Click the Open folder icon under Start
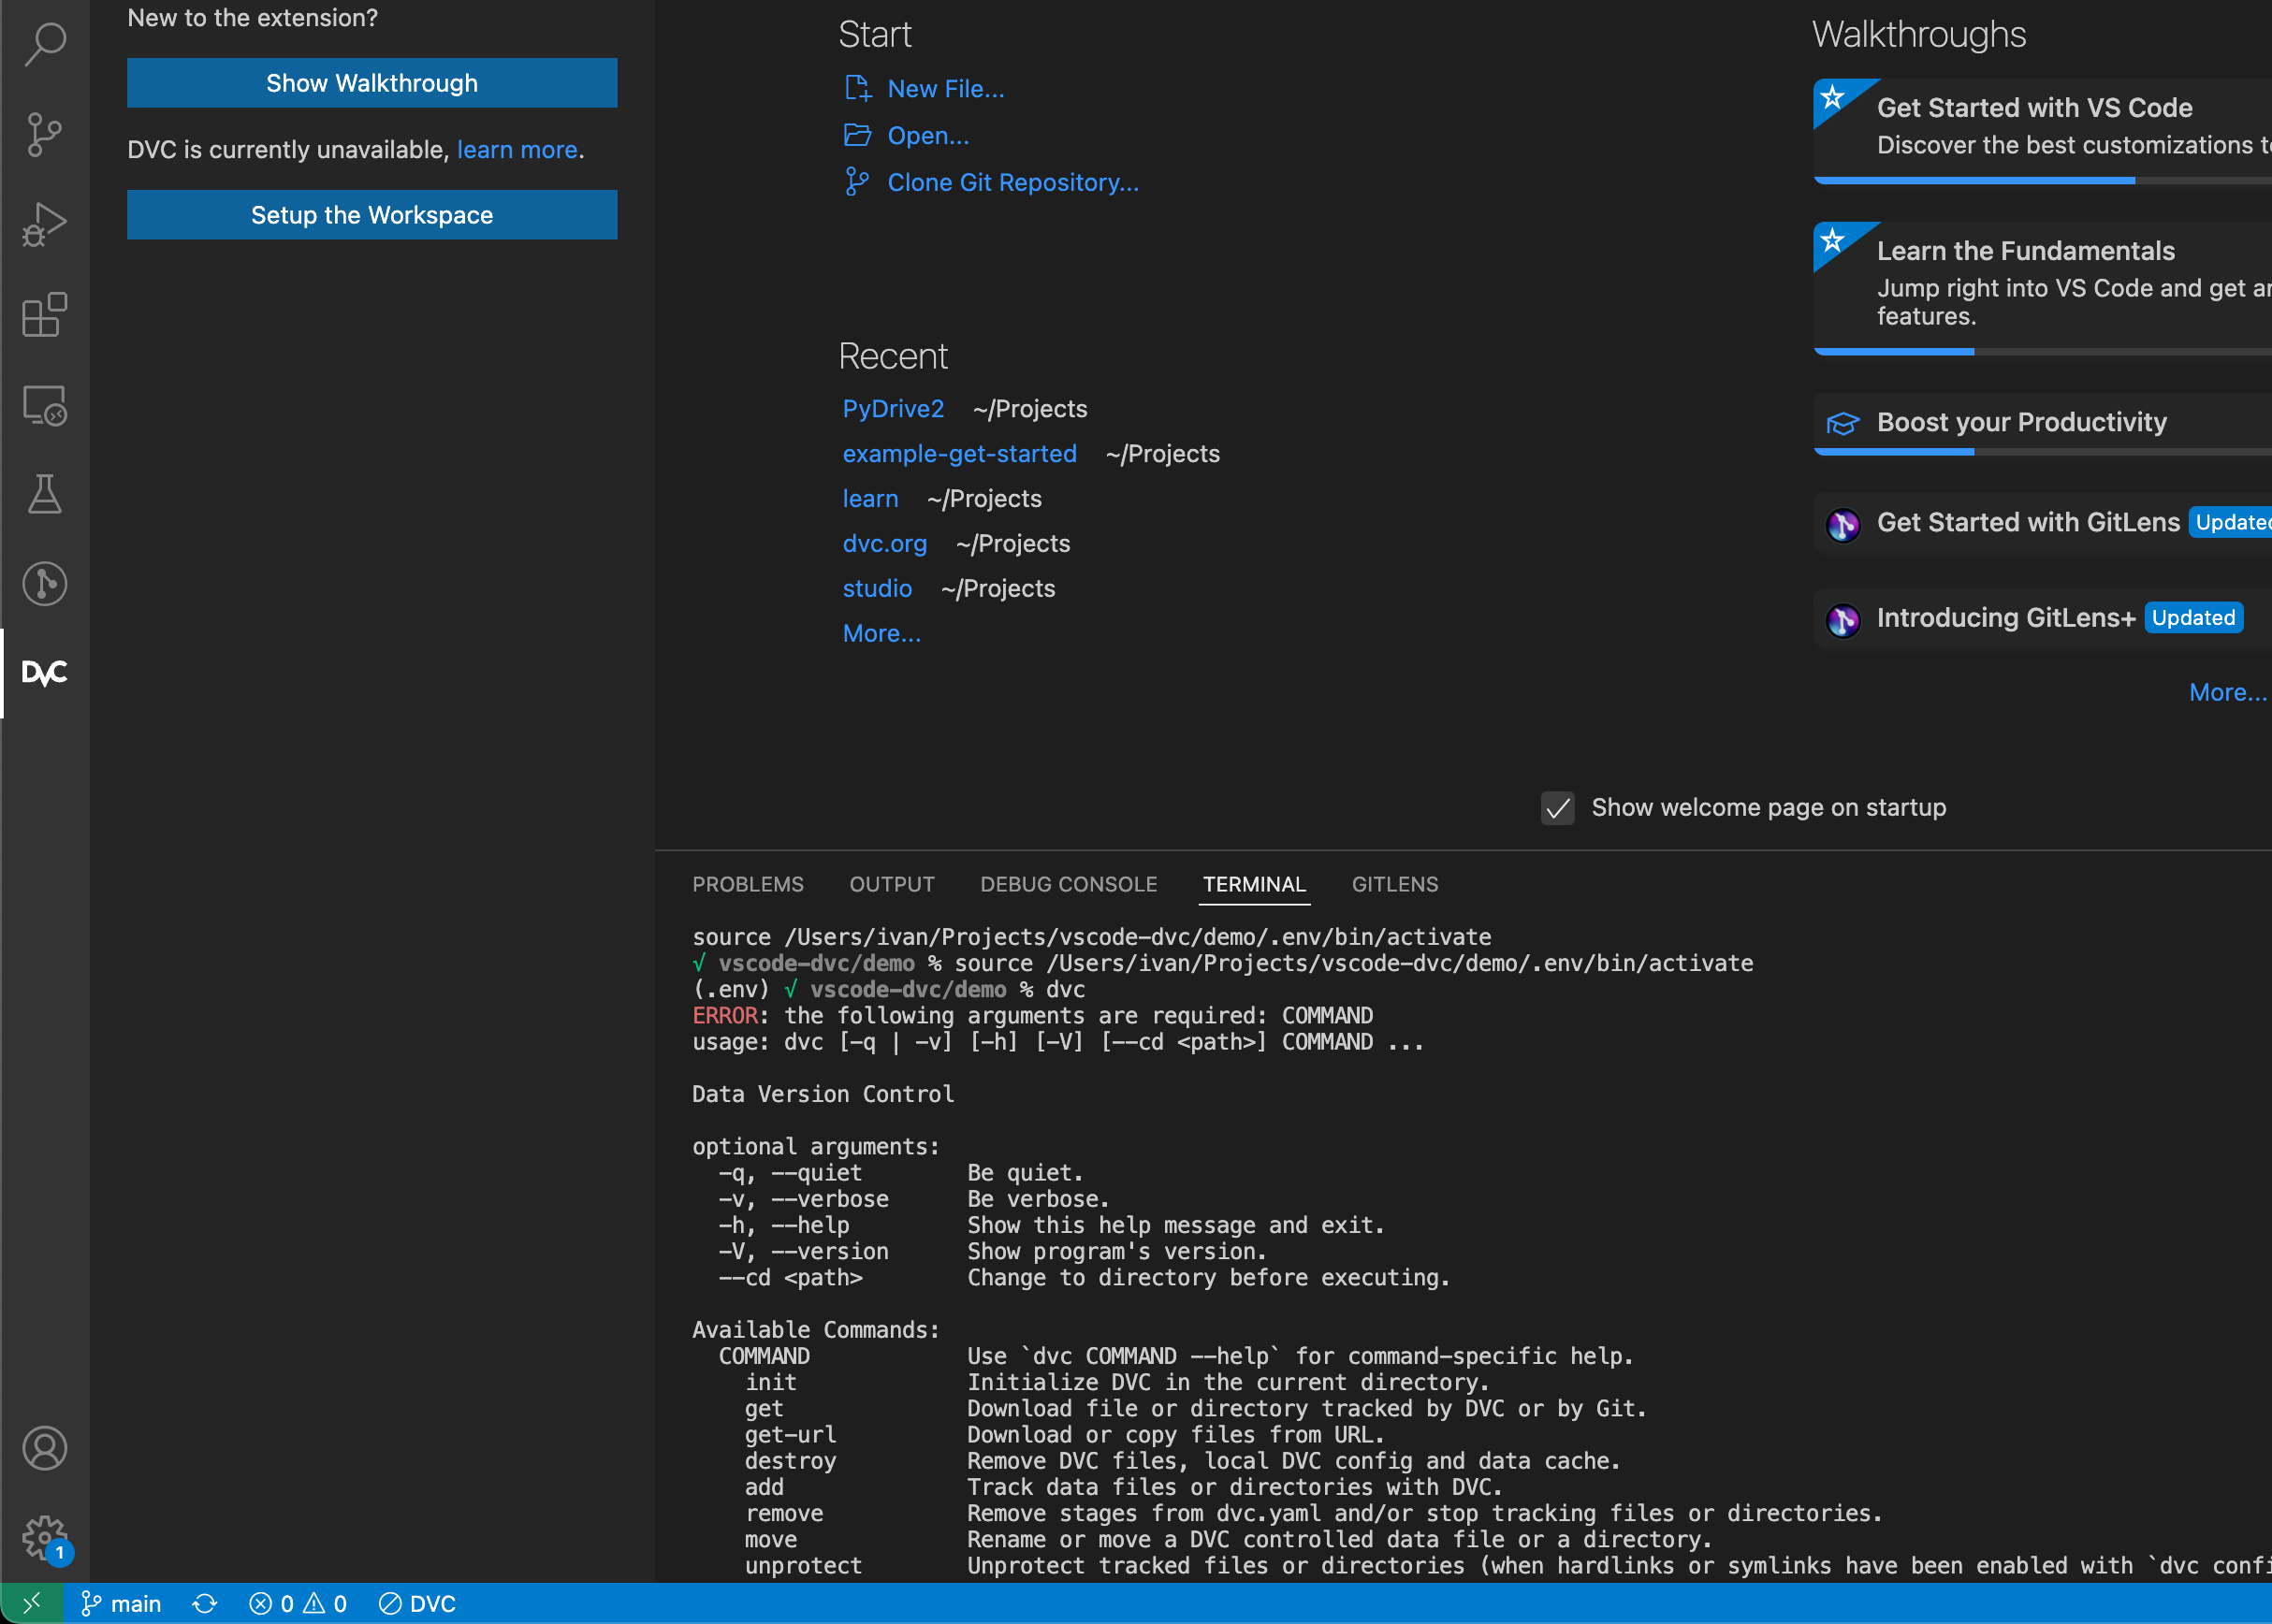 [858, 135]
